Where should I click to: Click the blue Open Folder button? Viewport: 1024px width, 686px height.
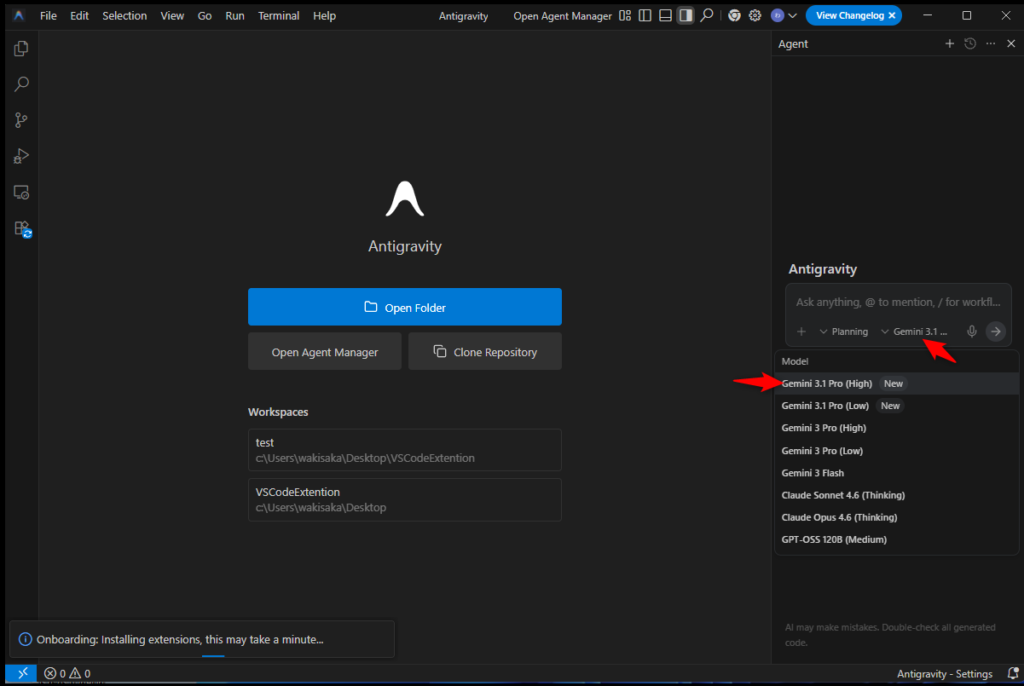[x=404, y=307]
